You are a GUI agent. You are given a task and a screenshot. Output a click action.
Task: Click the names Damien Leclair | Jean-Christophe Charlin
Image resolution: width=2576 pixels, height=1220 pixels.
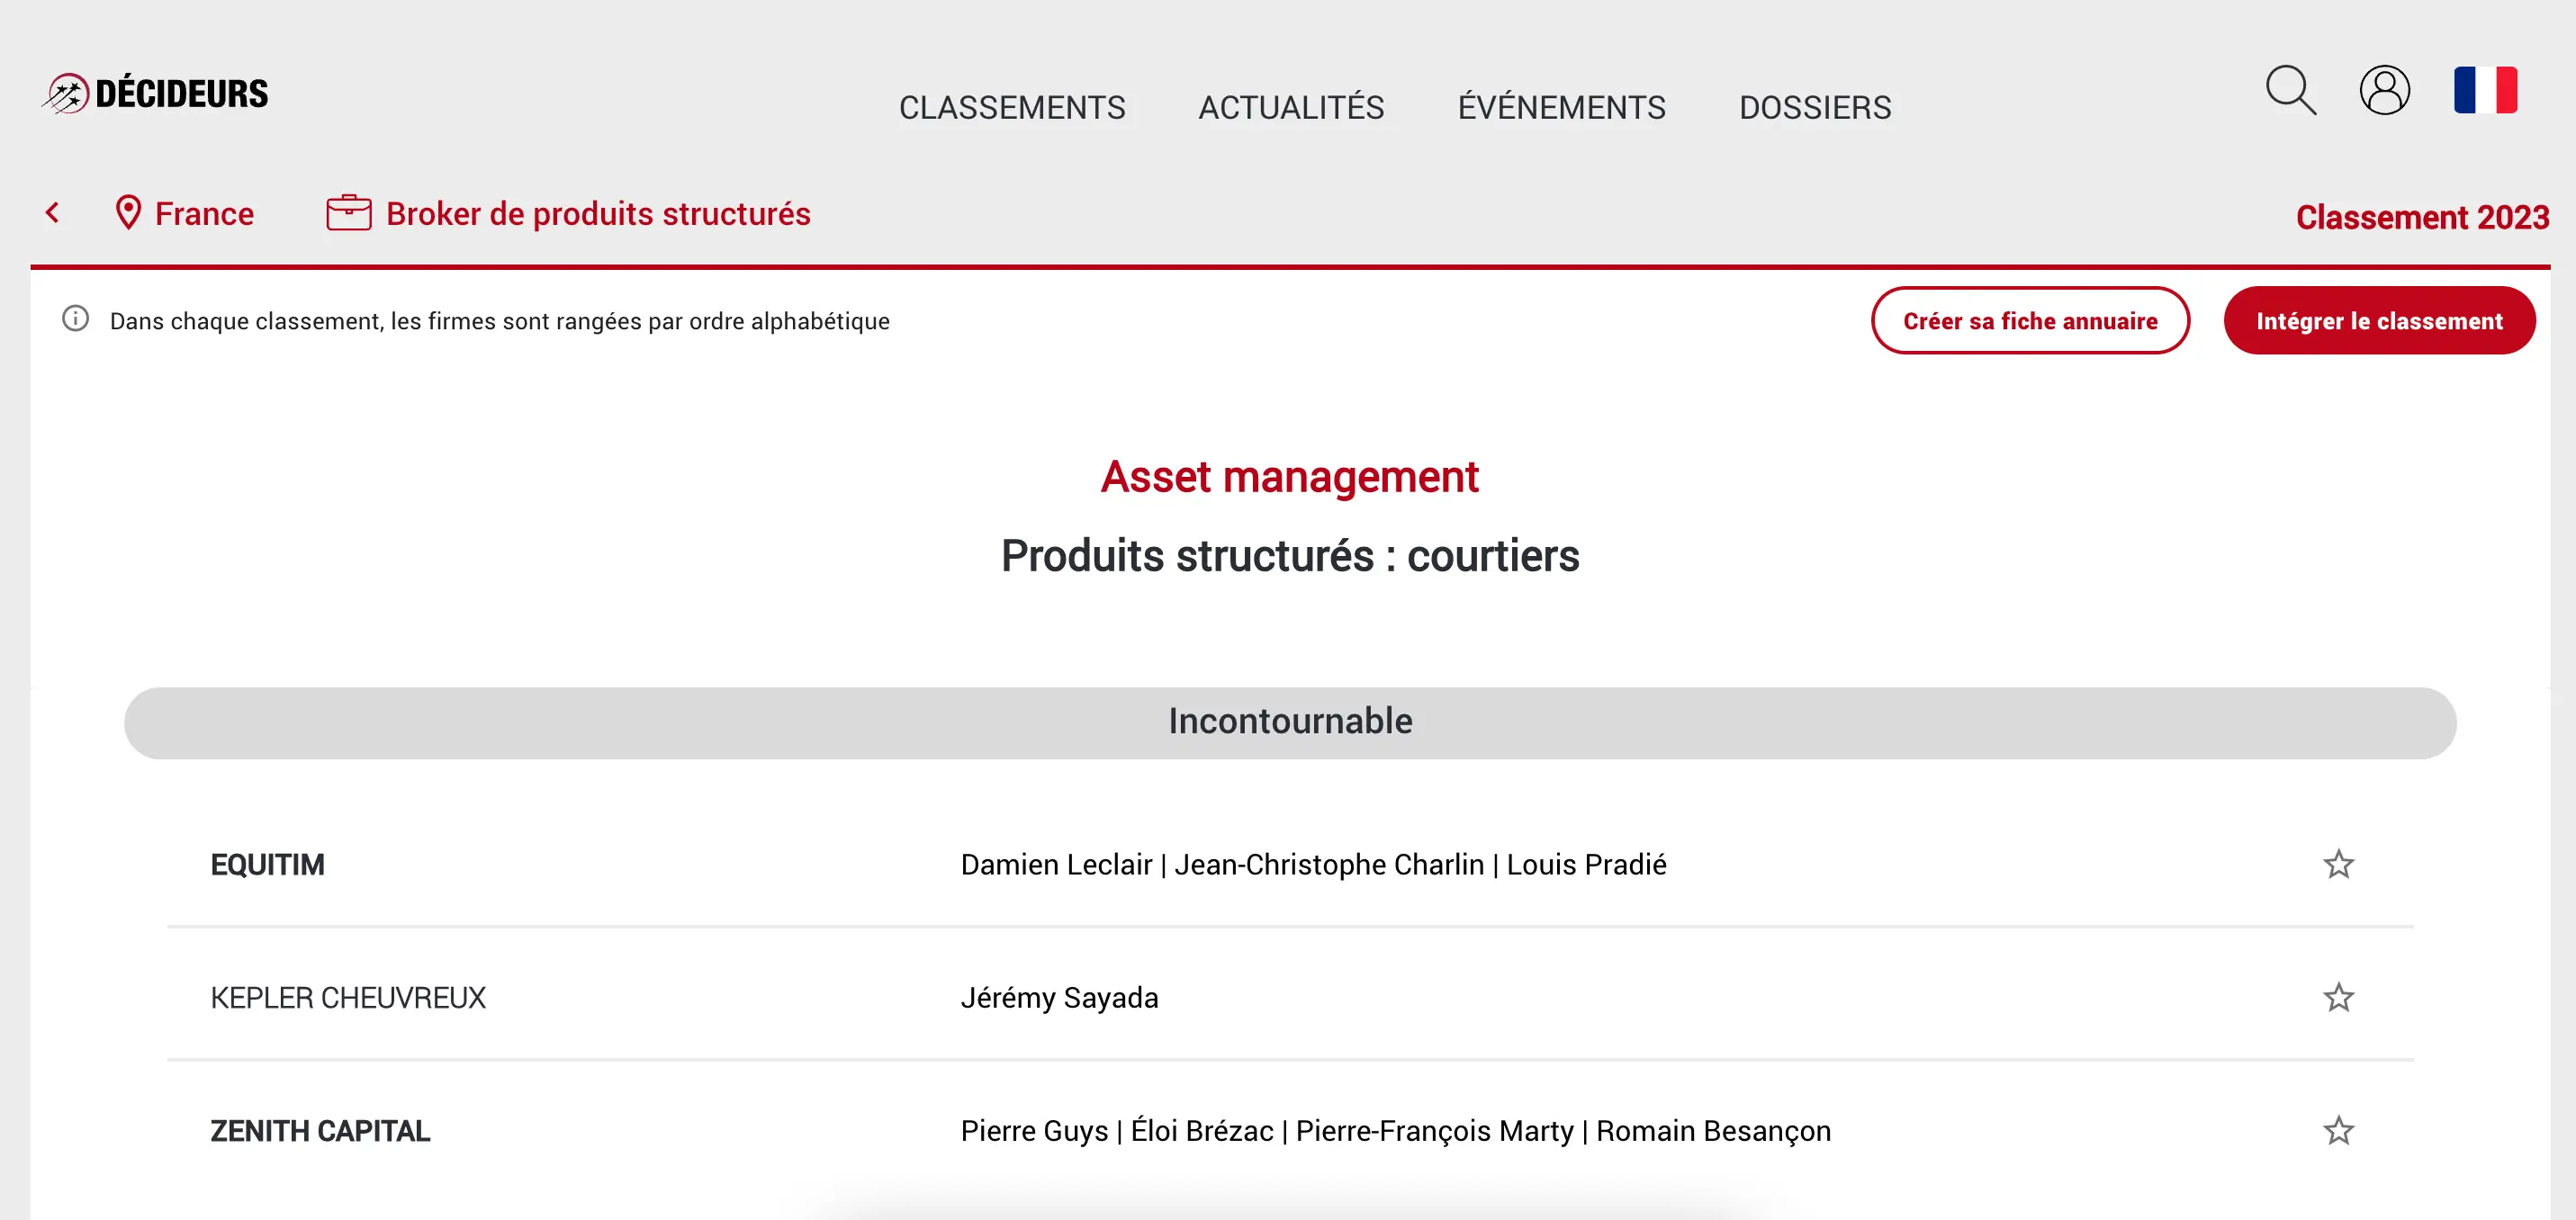(1222, 864)
